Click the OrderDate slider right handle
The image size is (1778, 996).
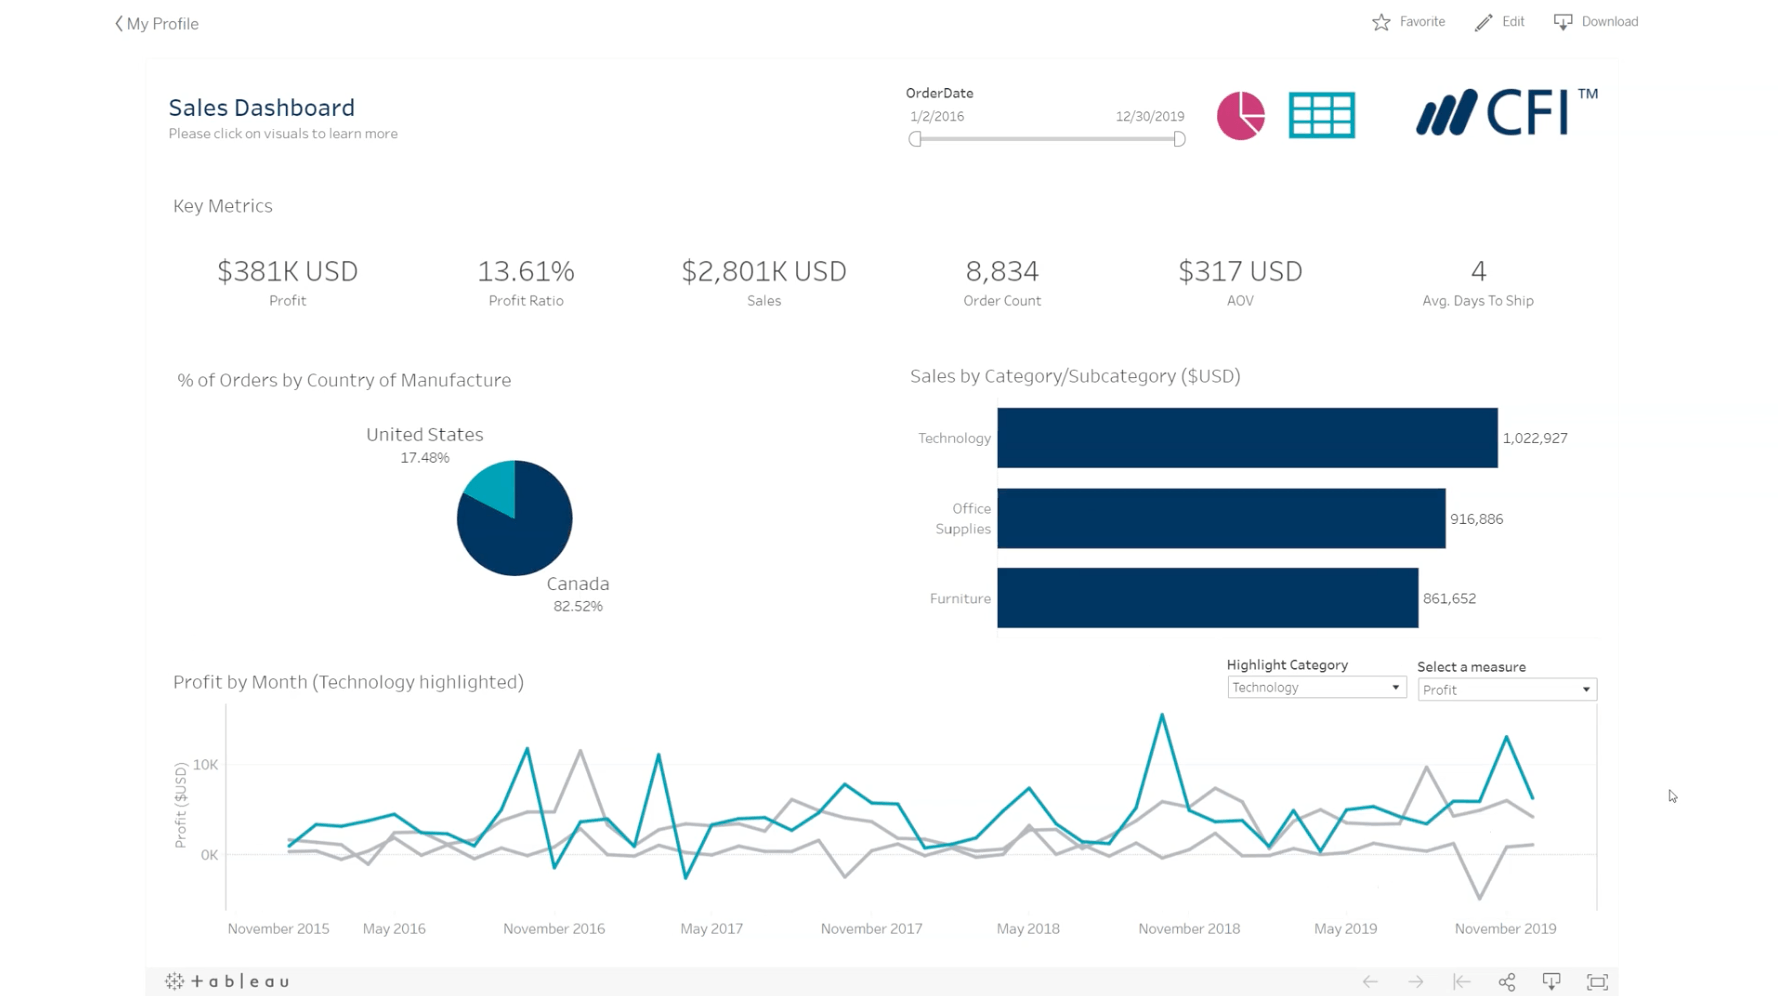1179,140
